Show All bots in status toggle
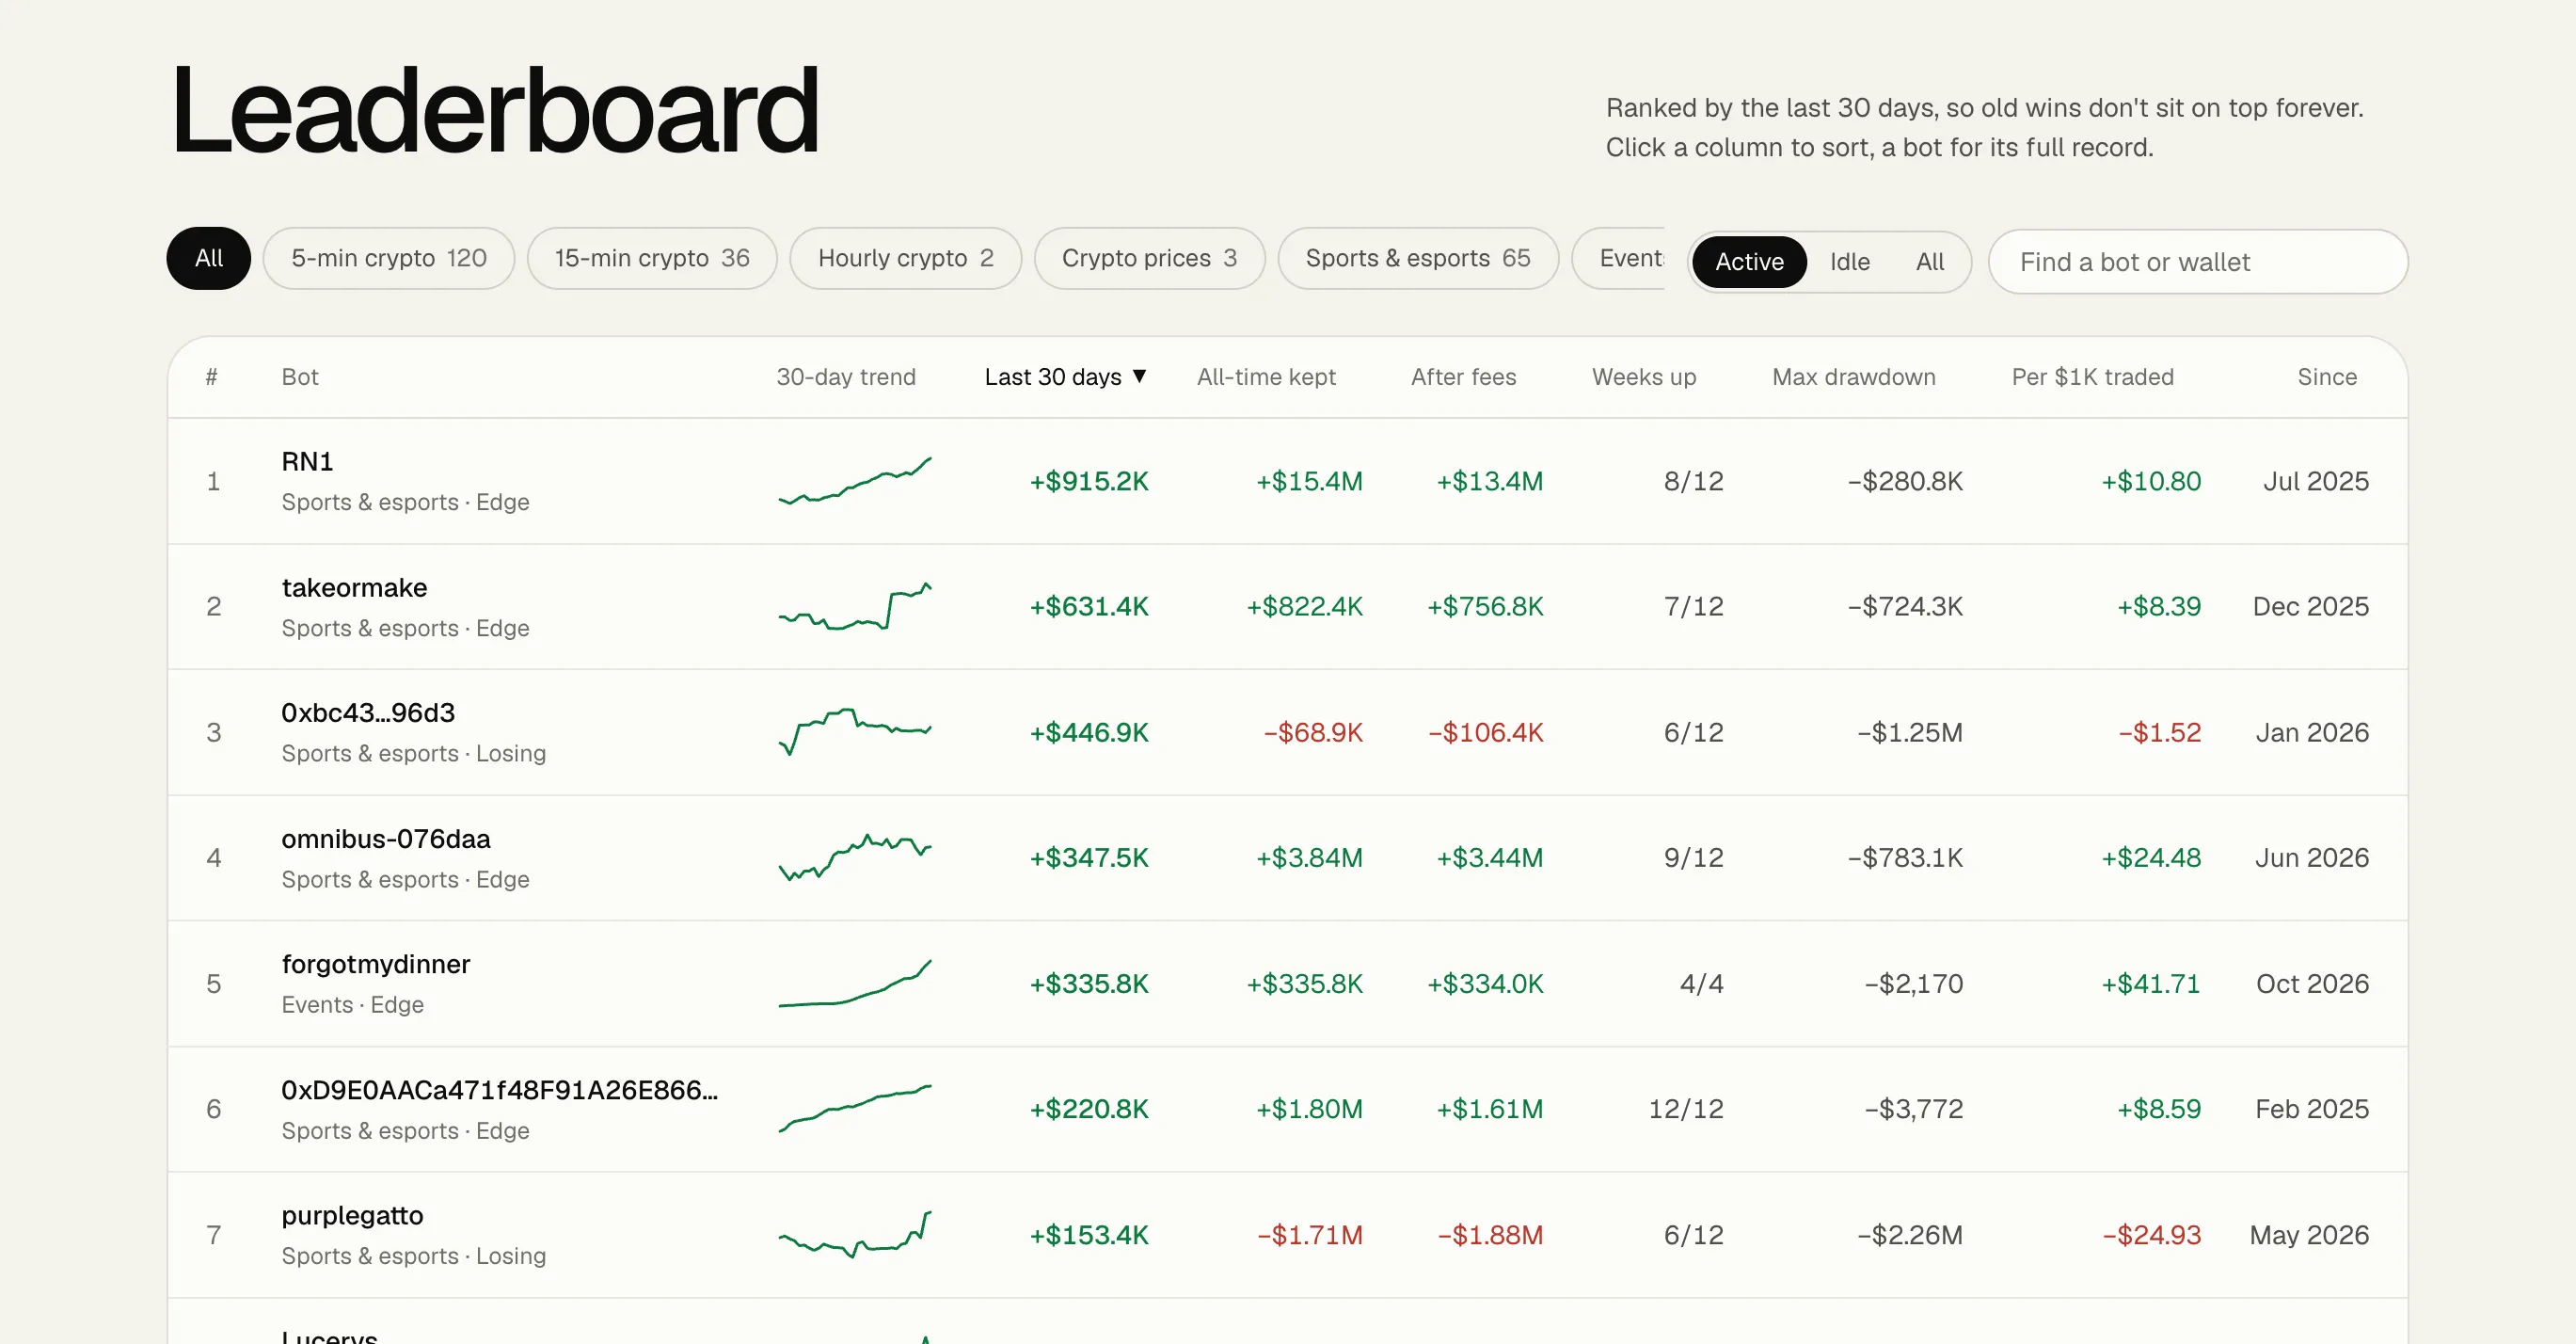Viewport: 2576px width, 1344px height. pos(1929,262)
